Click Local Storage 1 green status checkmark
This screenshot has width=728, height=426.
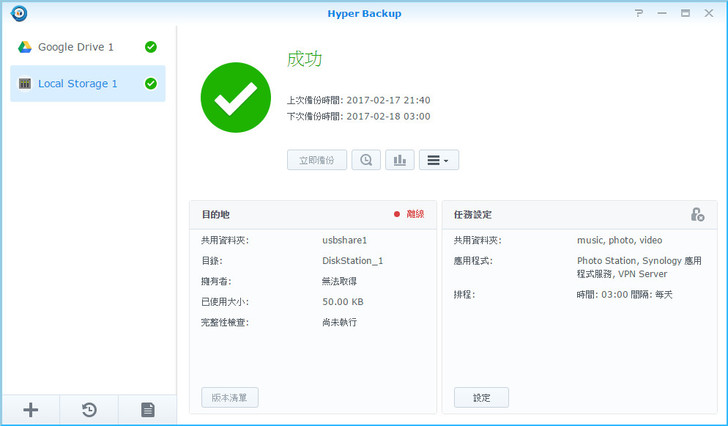151,84
